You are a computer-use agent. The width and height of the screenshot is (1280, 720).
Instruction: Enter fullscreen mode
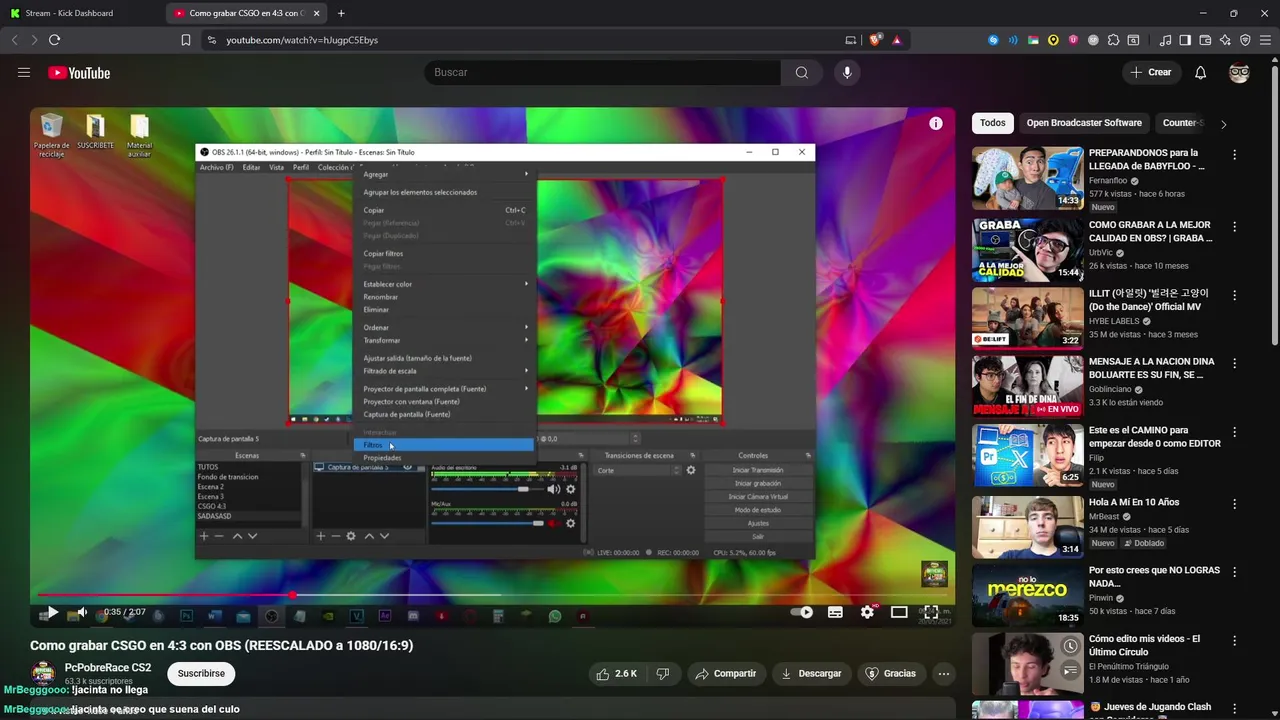(931, 612)
